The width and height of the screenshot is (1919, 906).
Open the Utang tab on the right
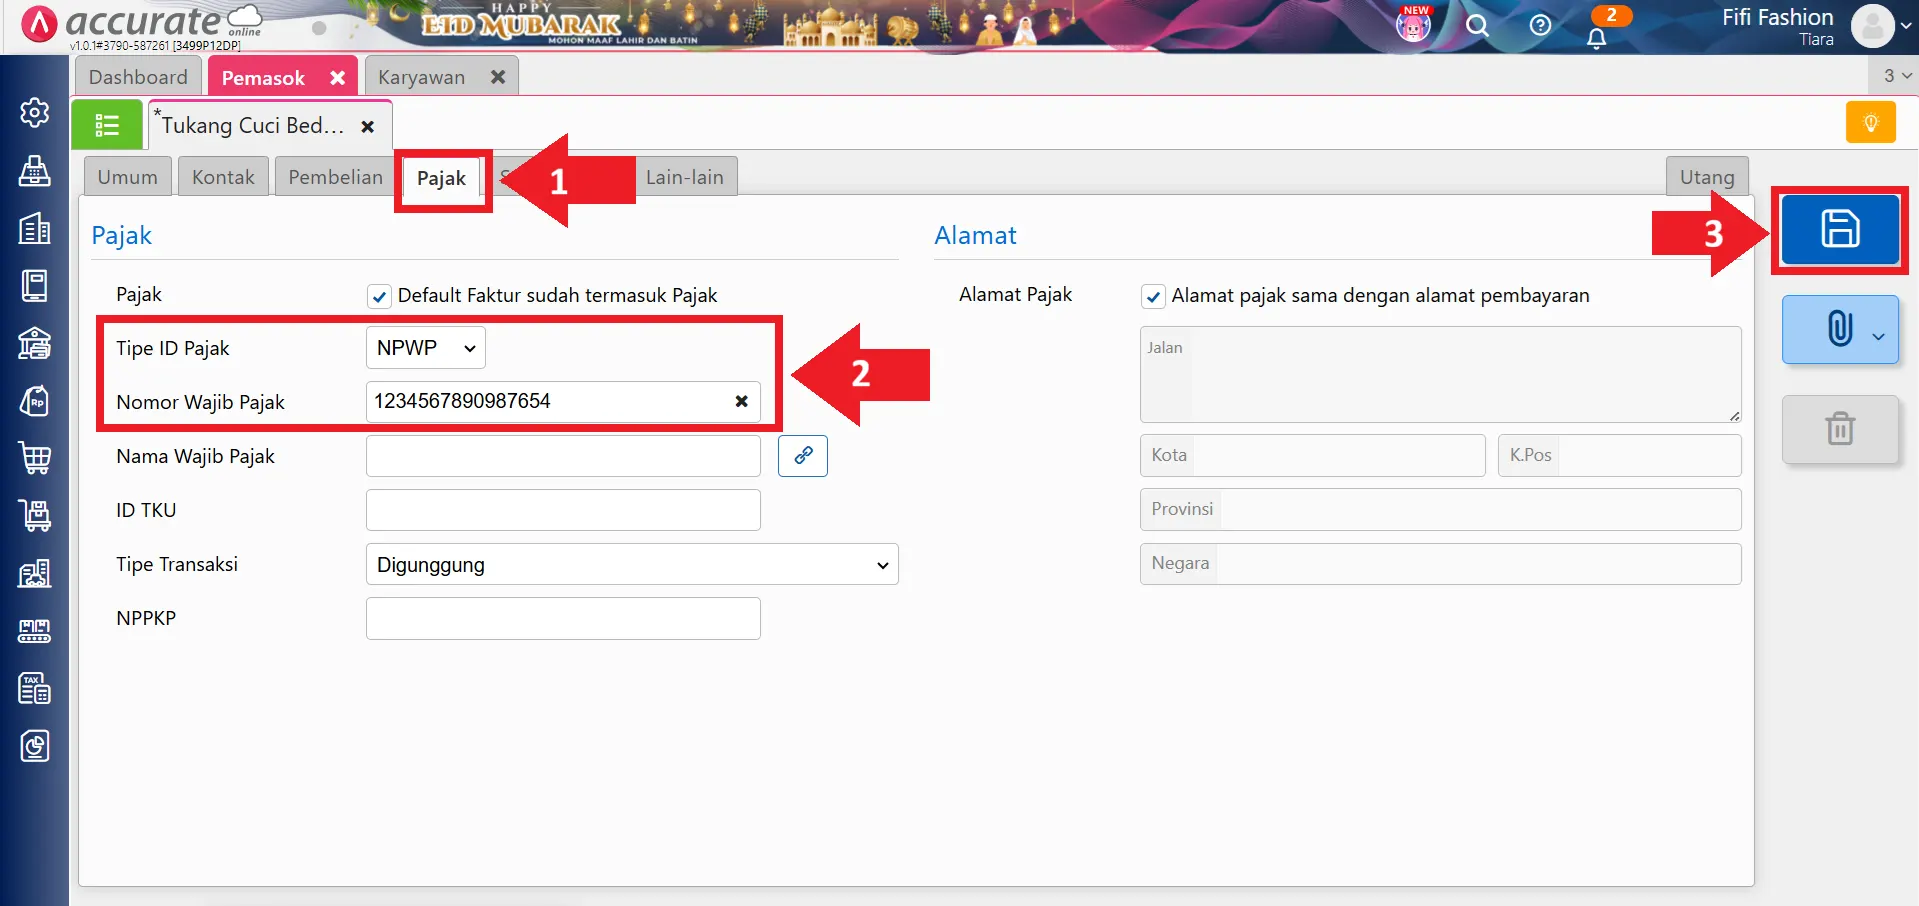point(1706,177)
